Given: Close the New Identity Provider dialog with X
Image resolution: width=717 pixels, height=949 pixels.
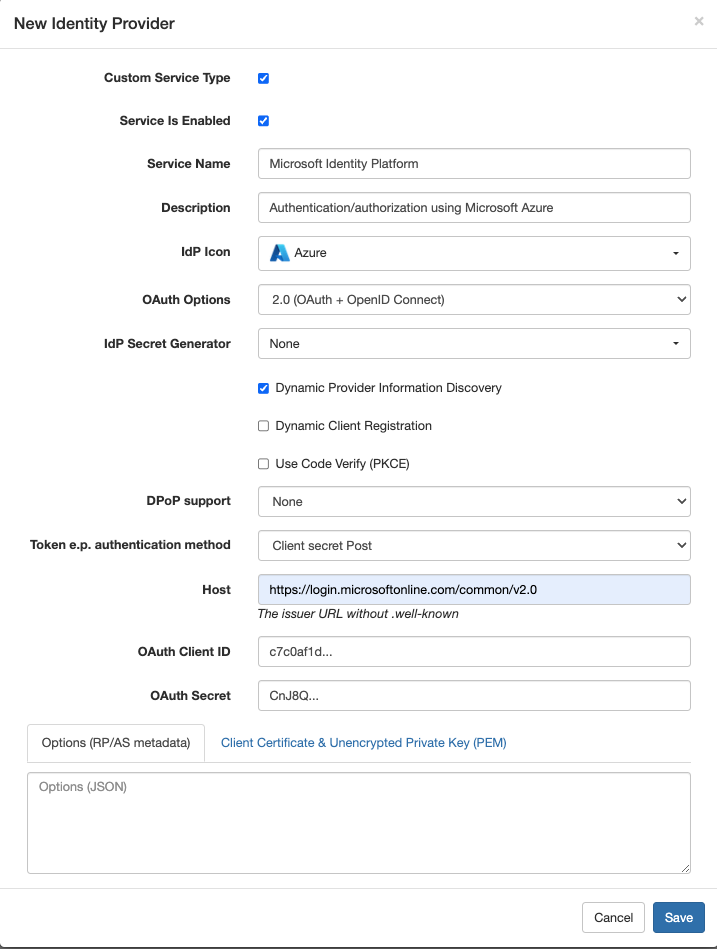Looking at the screenshot, I should 699,21.
